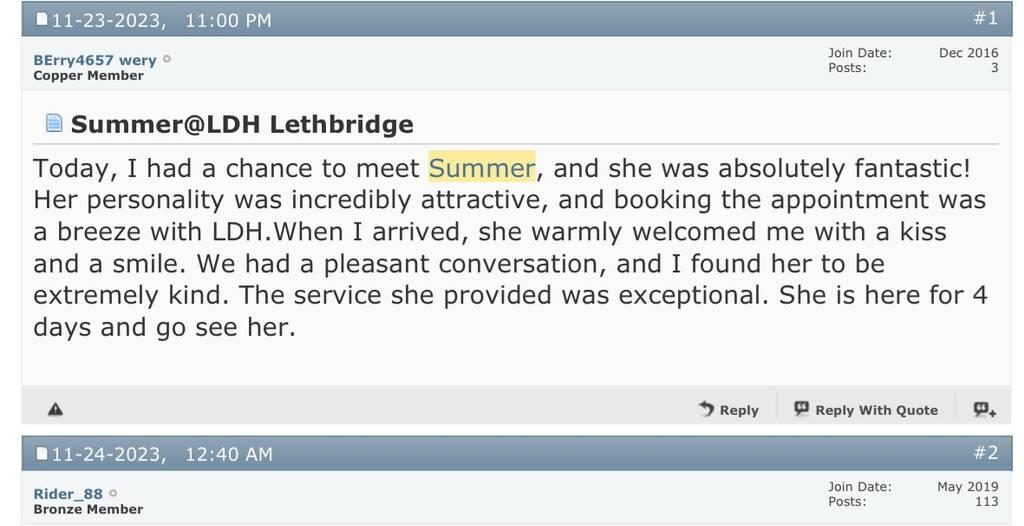Open Rider_88's profile

point(68,493)
